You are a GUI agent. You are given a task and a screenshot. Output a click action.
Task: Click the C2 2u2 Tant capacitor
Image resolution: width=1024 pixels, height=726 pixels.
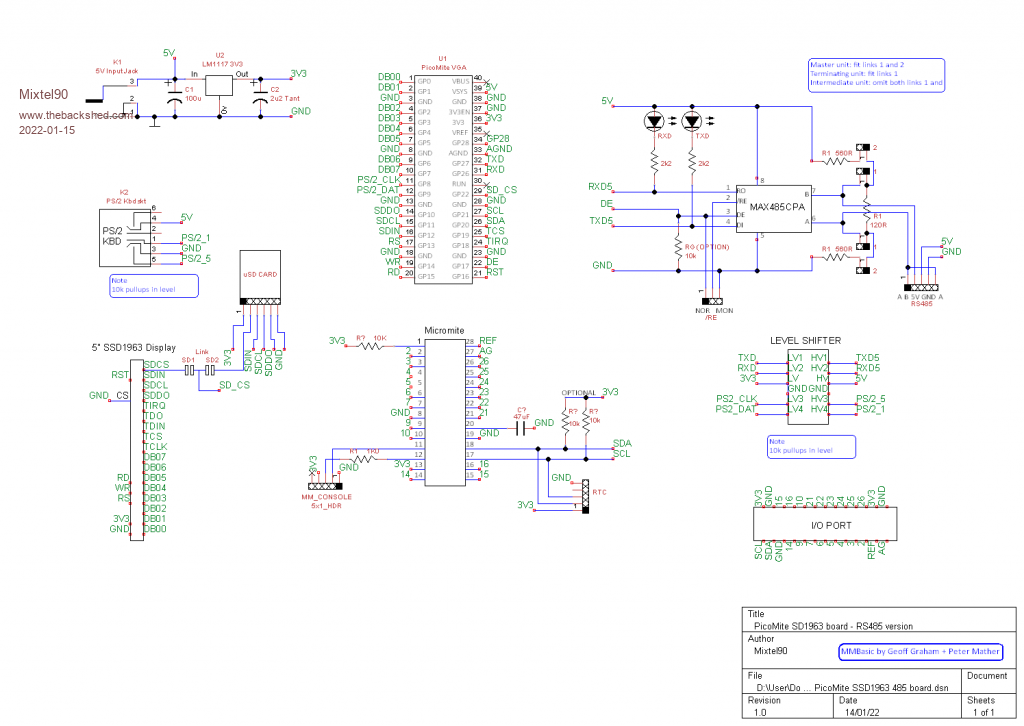coord(261,97)
